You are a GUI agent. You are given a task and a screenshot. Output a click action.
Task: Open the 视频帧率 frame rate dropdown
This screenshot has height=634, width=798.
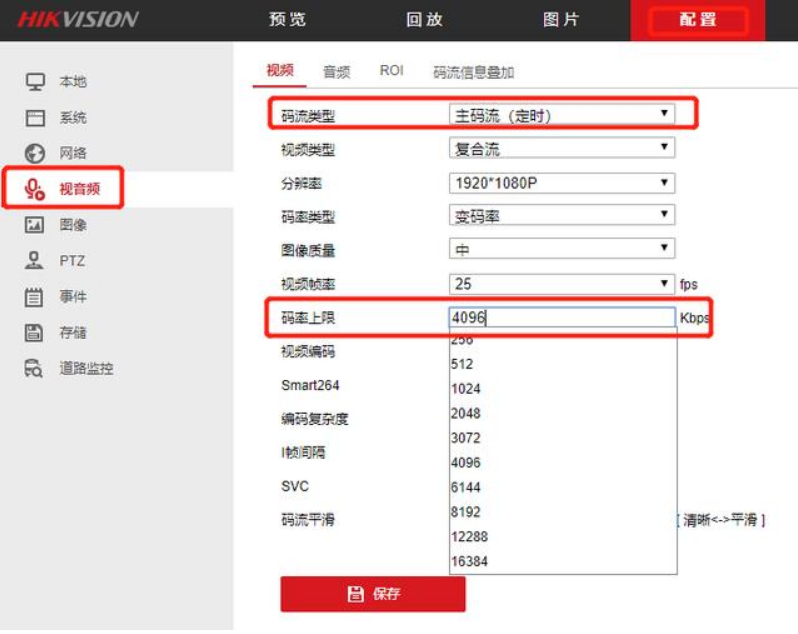pos(561,284)
